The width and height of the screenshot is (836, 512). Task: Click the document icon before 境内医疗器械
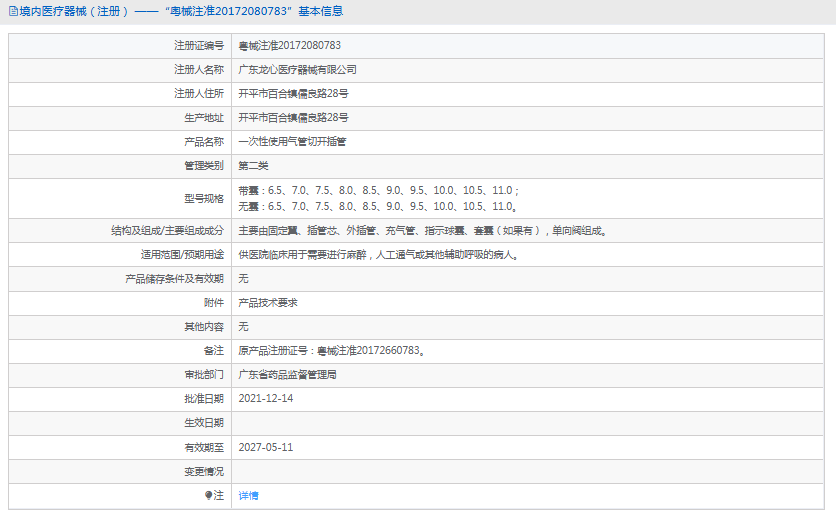[13, 11]
